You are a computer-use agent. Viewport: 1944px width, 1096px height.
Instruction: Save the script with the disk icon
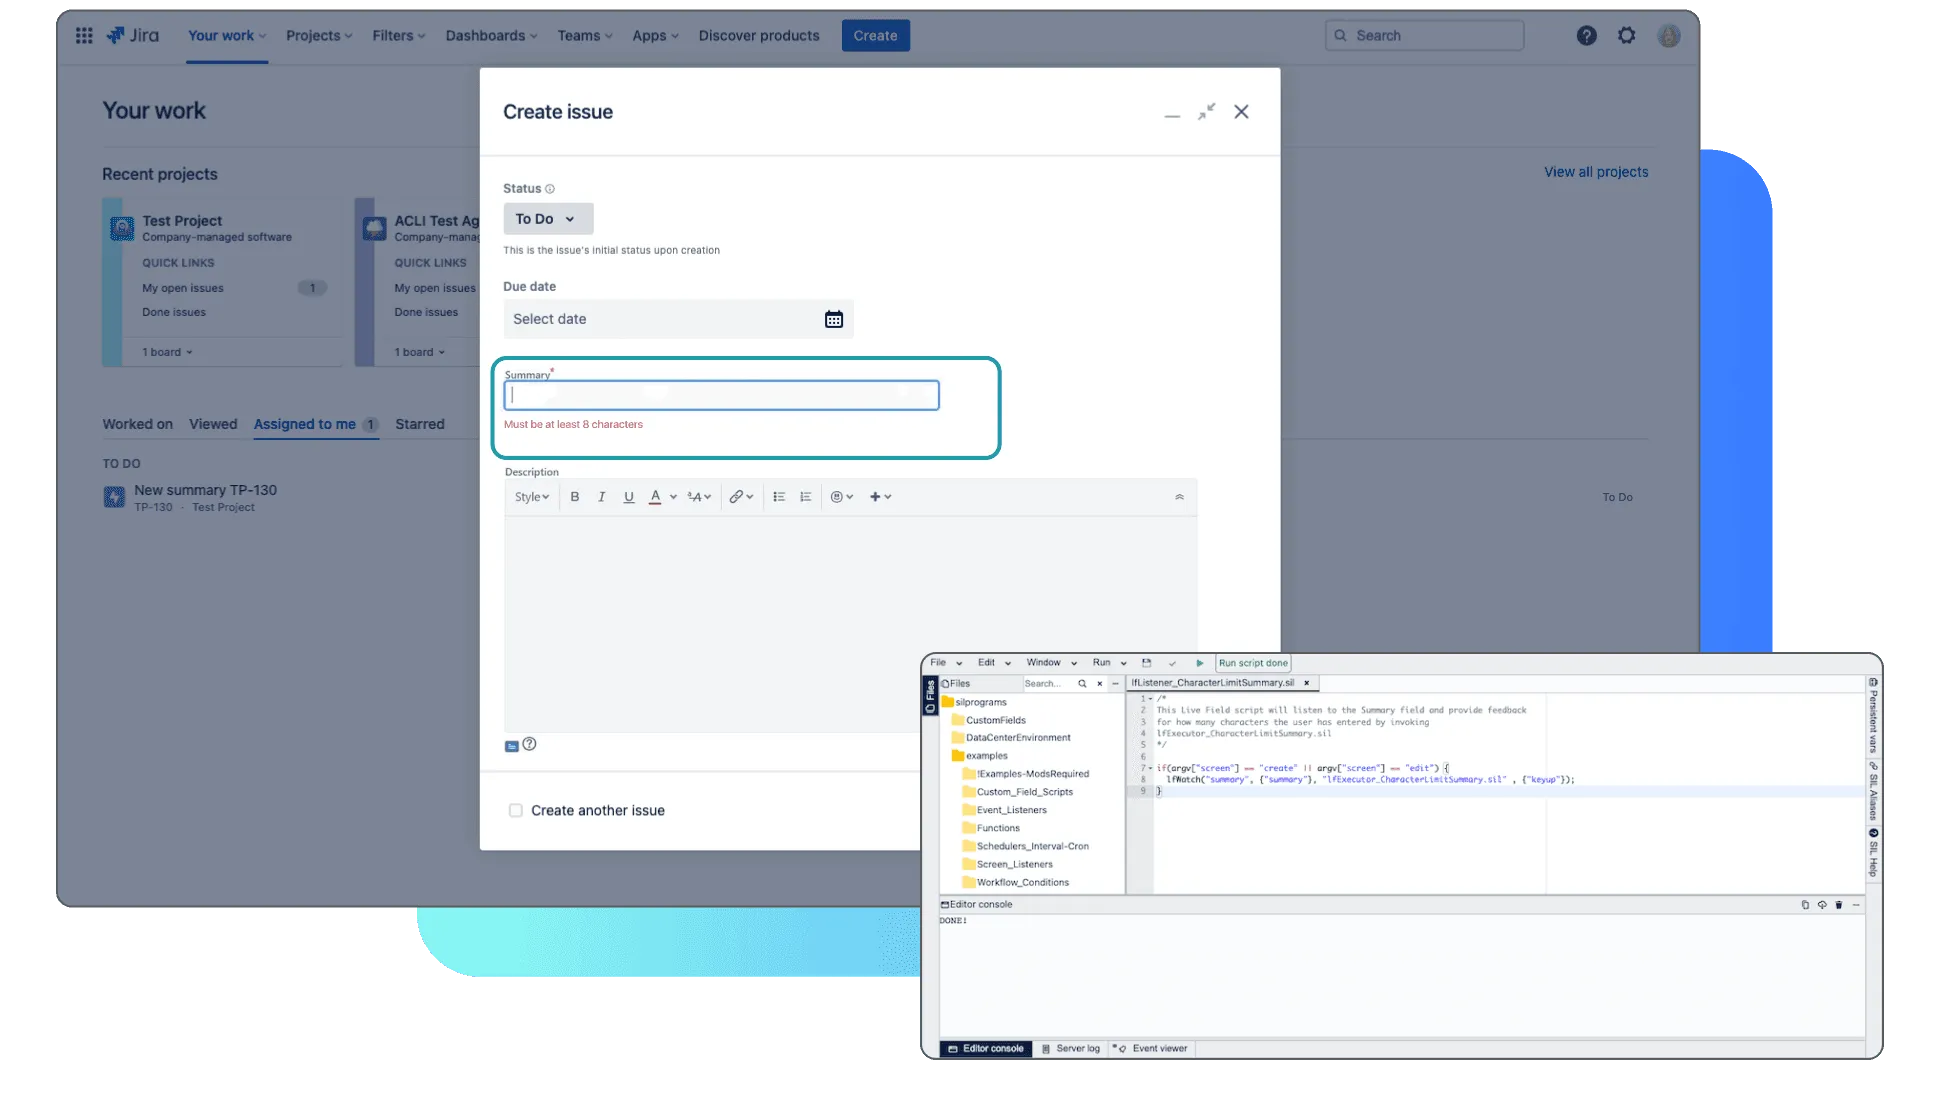pyautogui.click(x=1146, y=663)
